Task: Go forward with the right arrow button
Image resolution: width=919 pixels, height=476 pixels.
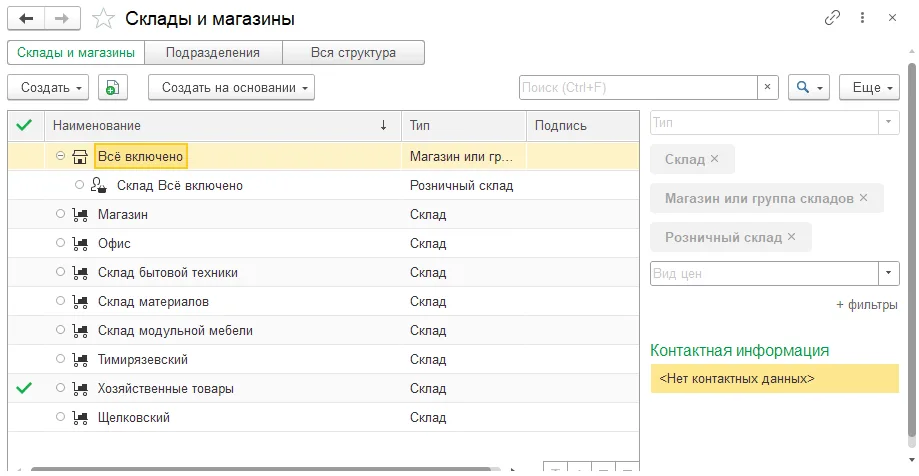Action: click(x=62, y=19)
